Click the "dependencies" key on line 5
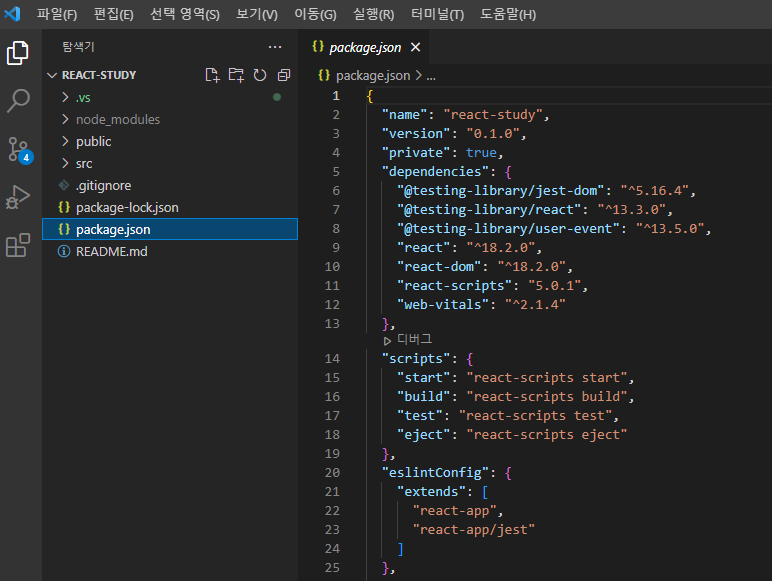 tap(435, 171)
